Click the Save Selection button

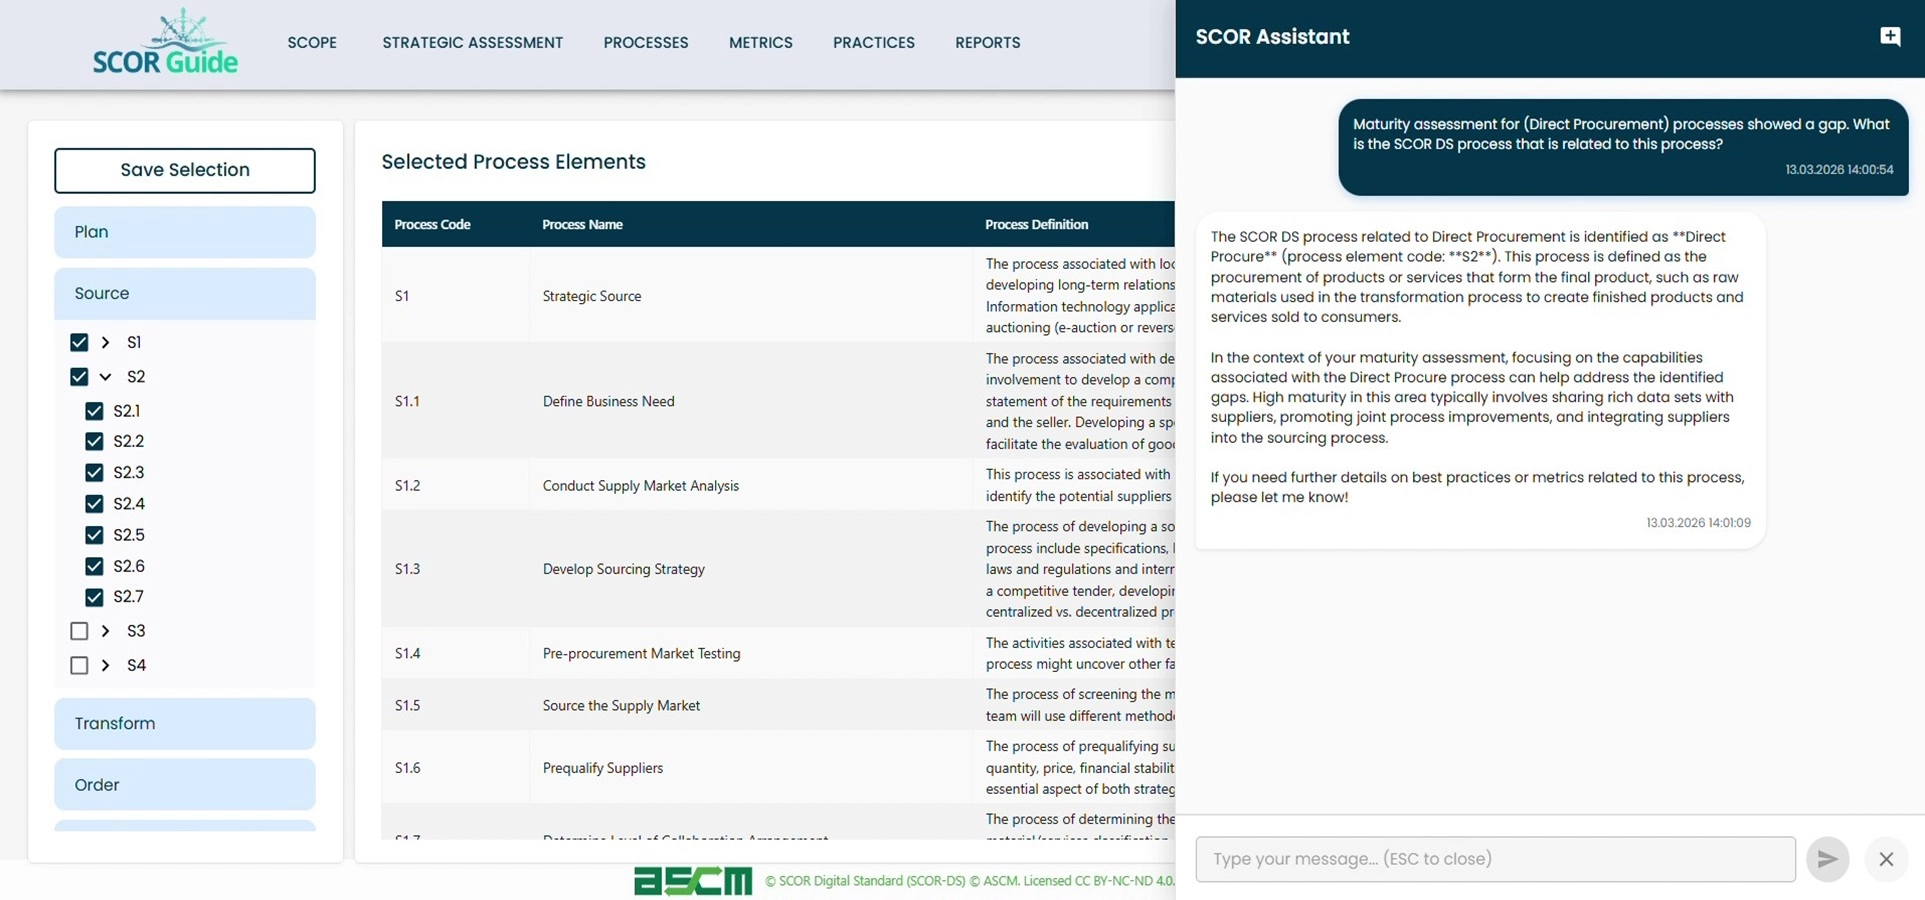click(184, 170)
